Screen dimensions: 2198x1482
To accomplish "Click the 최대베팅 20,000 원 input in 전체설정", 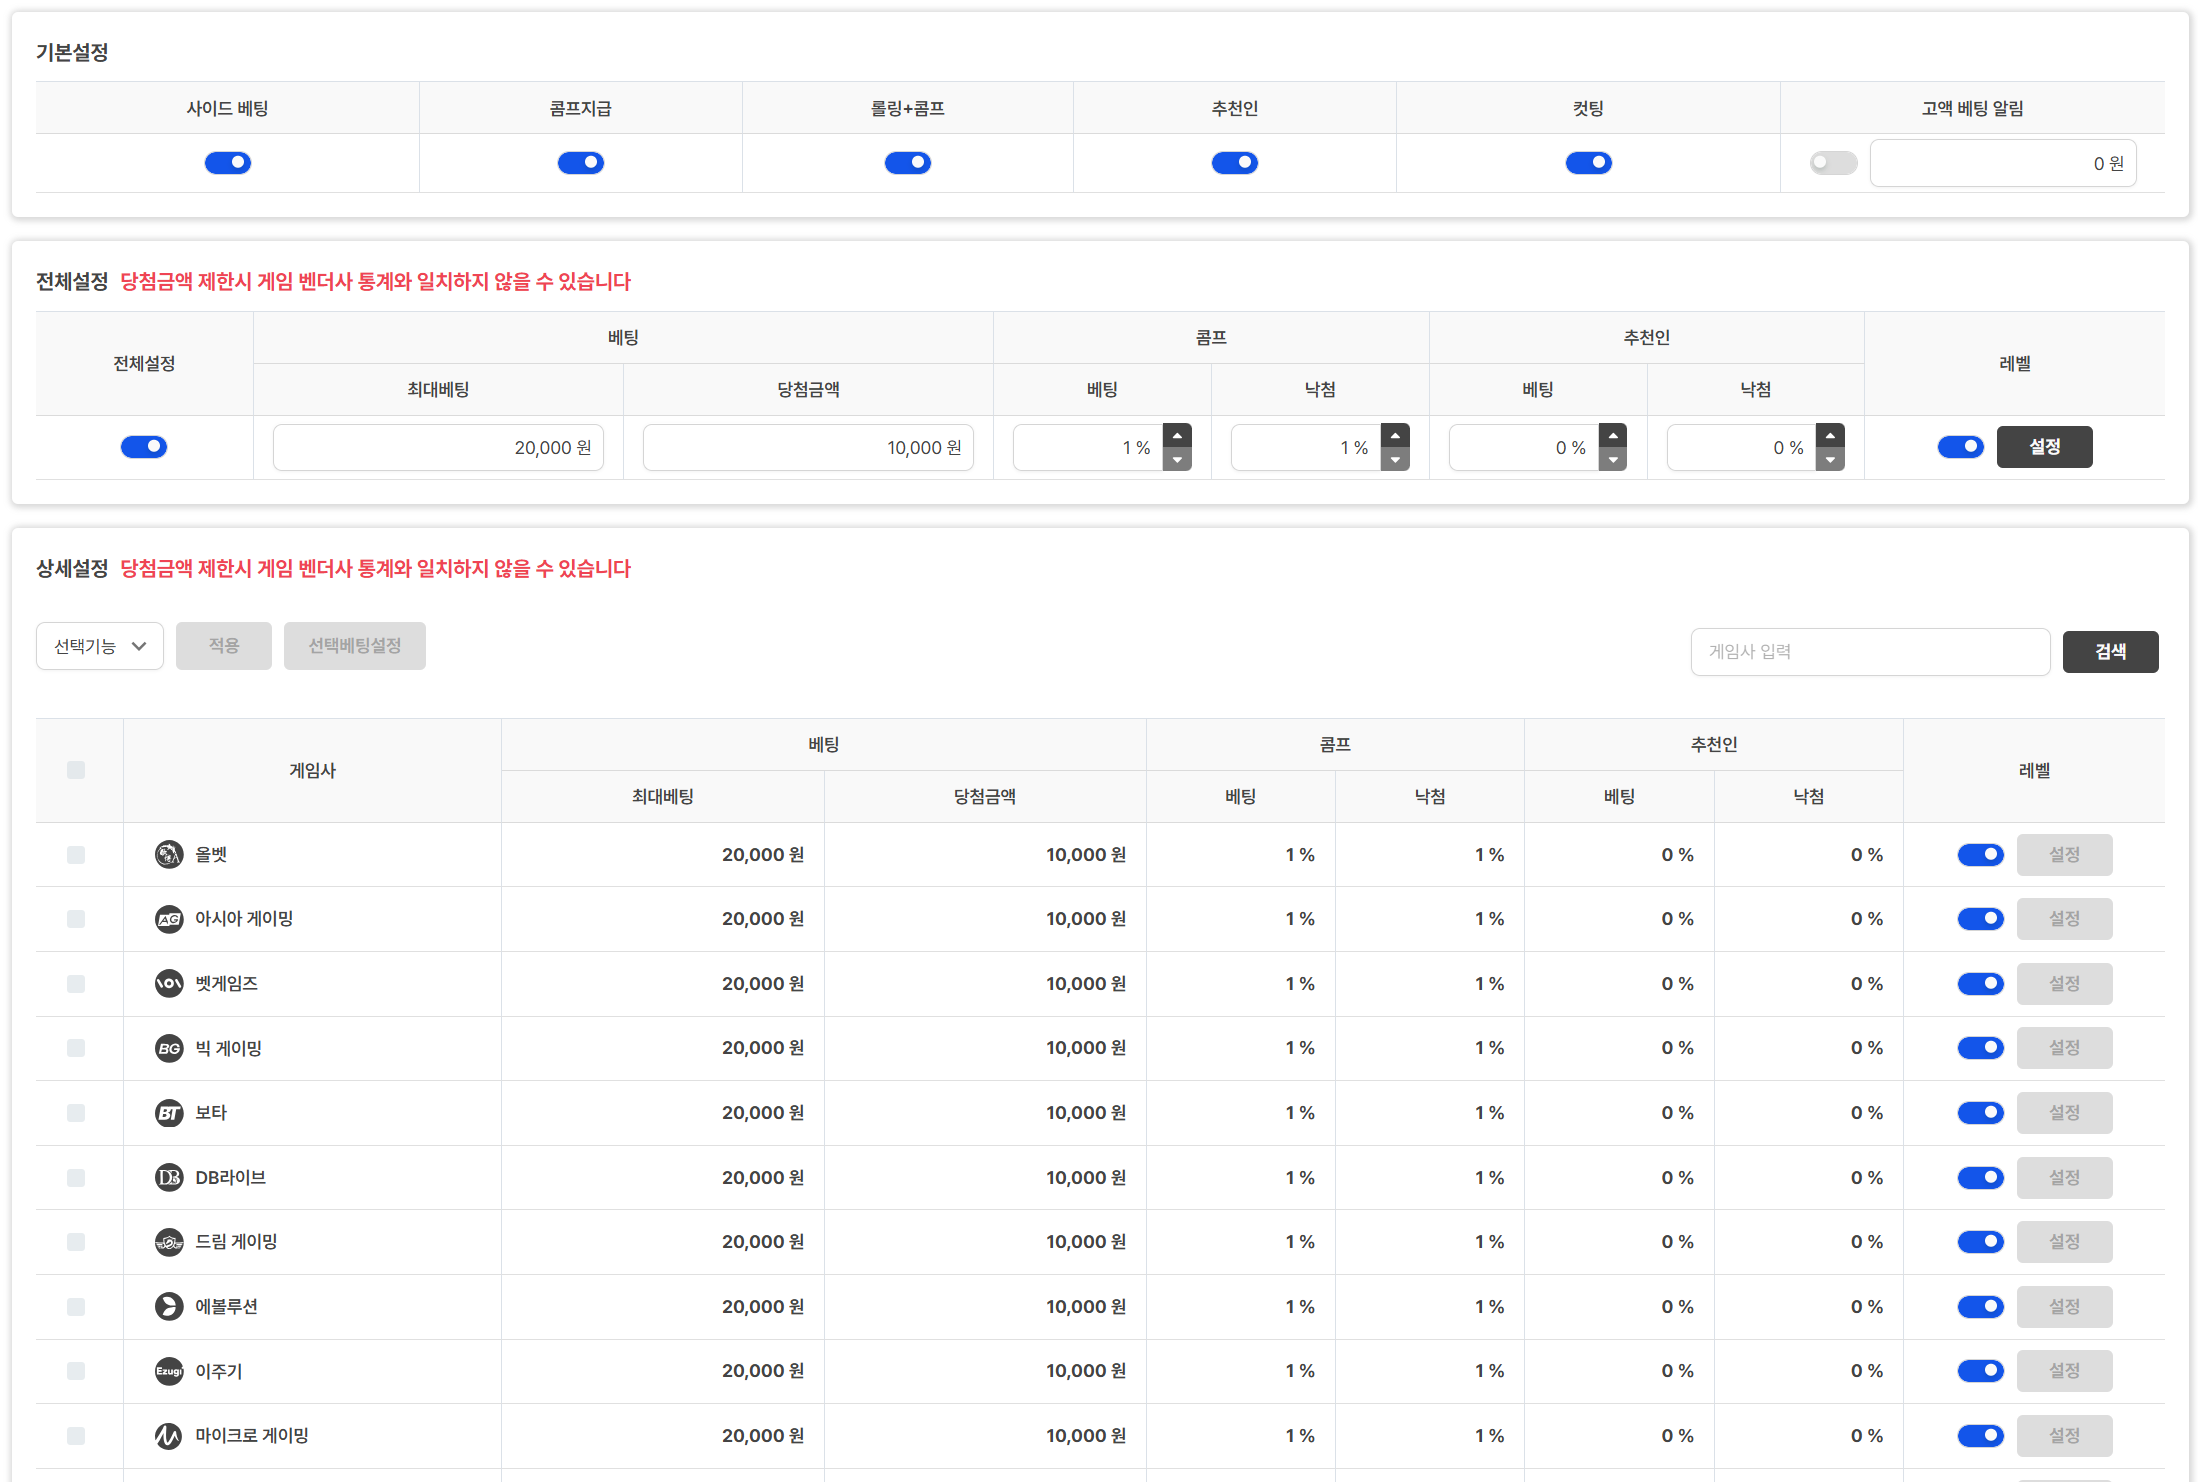I will click(x=438, y=447).
